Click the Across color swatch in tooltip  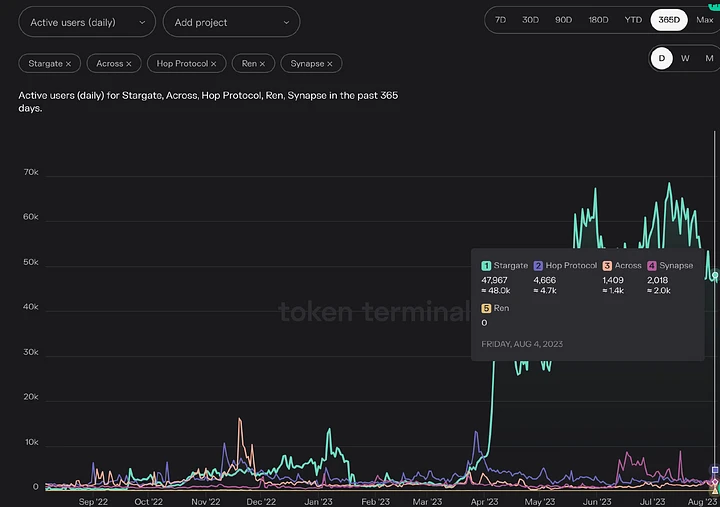tap(607, 266)
